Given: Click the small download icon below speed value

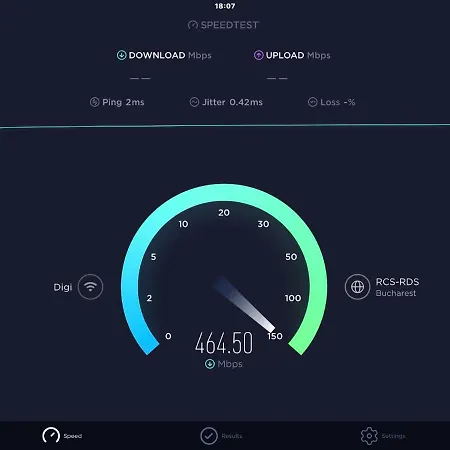Looking at the screenshot, I should point(210,364).
